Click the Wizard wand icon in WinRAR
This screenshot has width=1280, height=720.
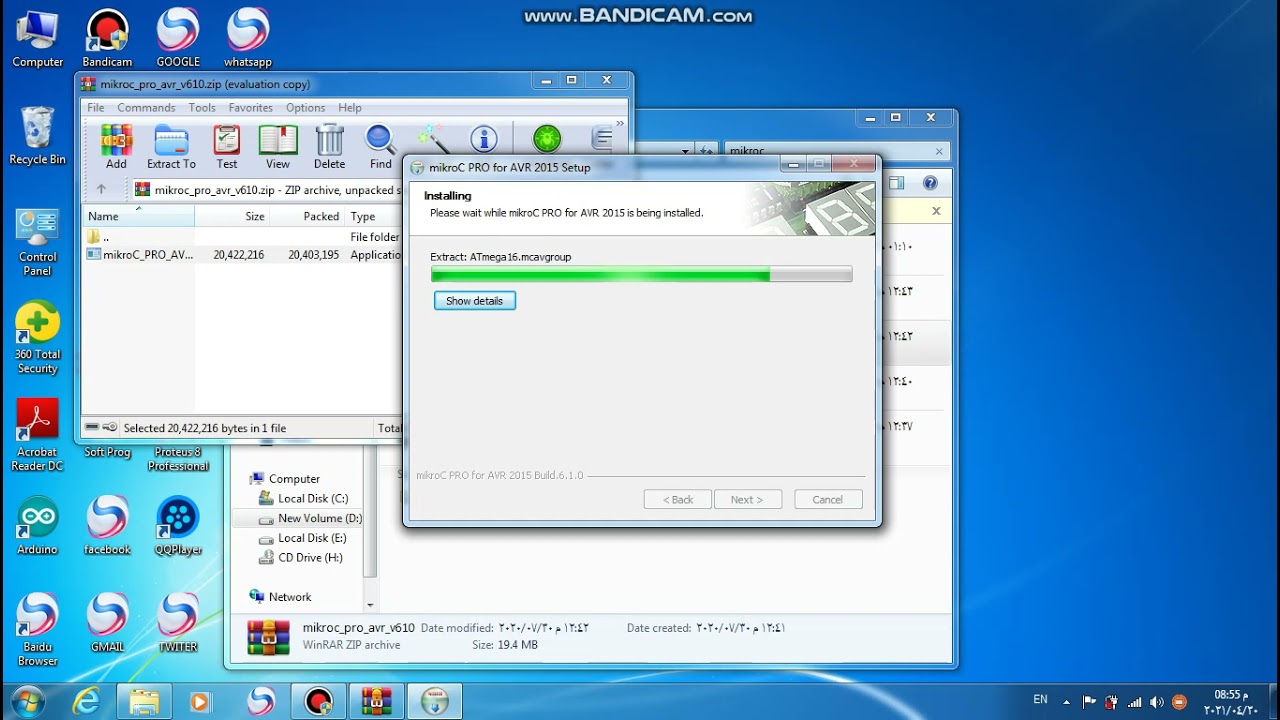click(x=432, y=138)
